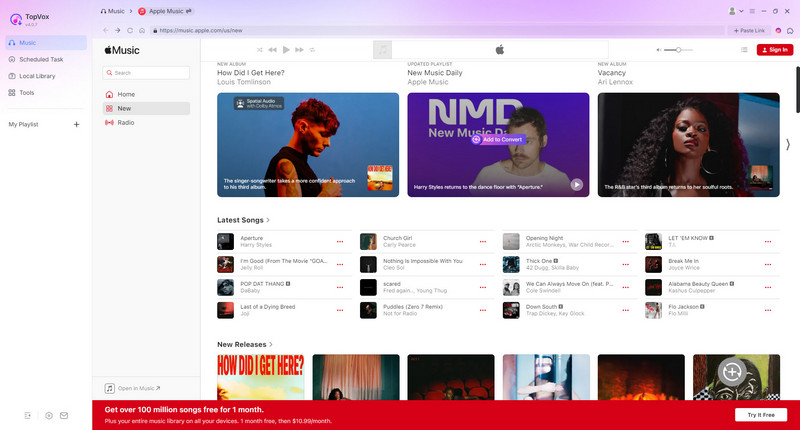Select the song "Last of a Dying Breed"

point(268,307)
